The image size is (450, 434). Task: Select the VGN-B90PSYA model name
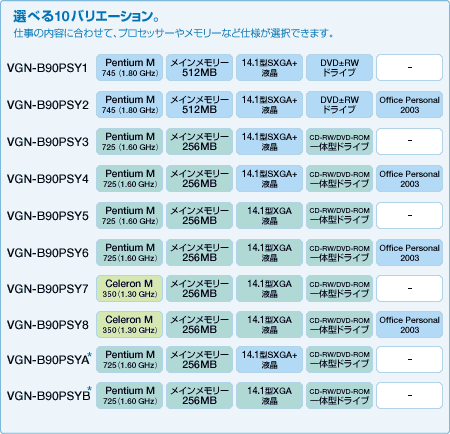coord(49,359)
